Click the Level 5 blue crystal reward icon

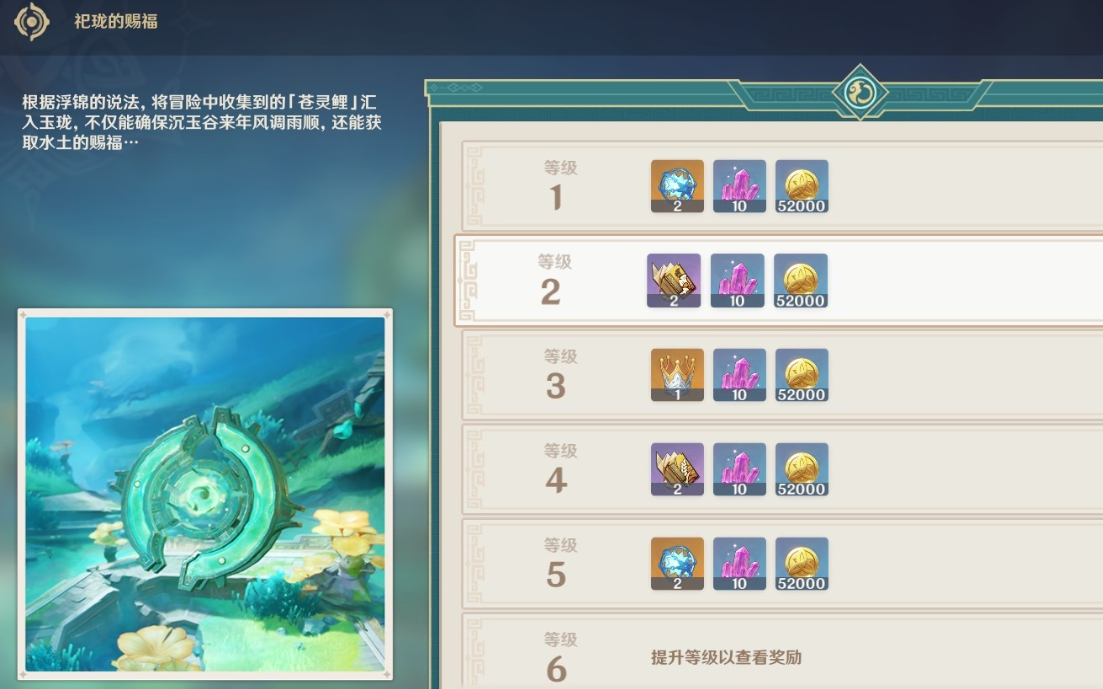click(677, 564)
